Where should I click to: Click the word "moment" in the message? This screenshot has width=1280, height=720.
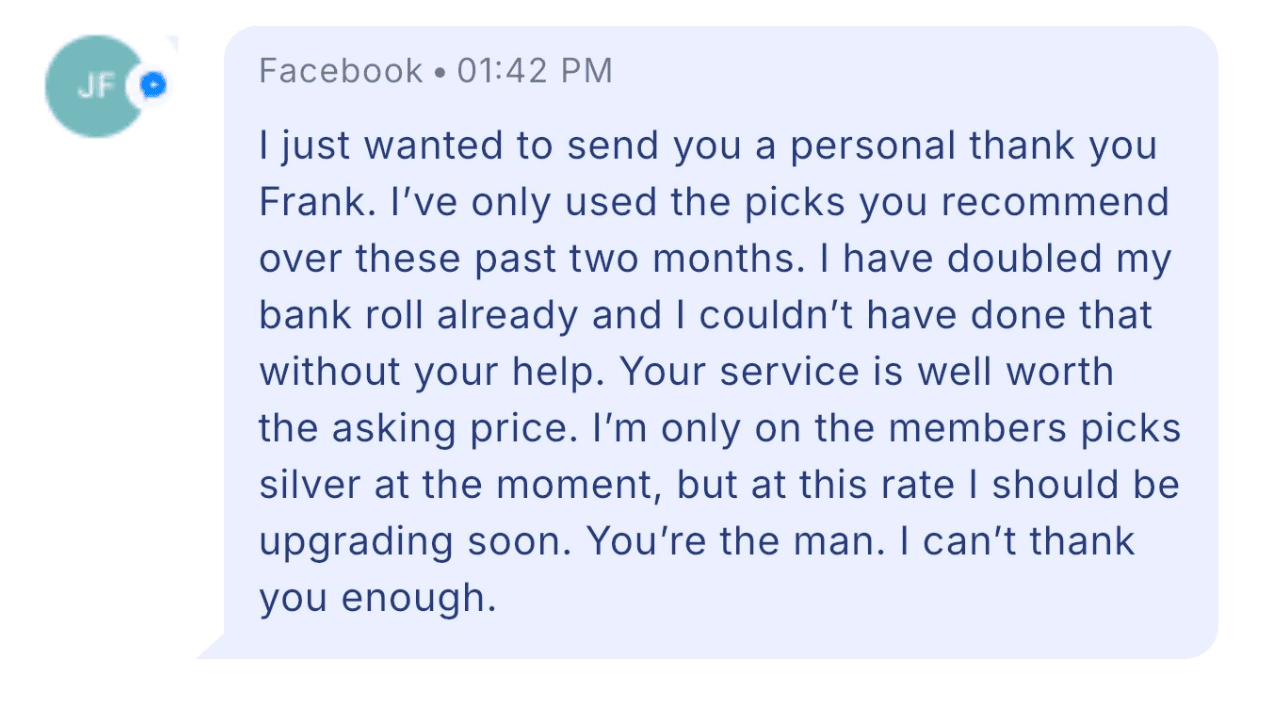(579, 484)
